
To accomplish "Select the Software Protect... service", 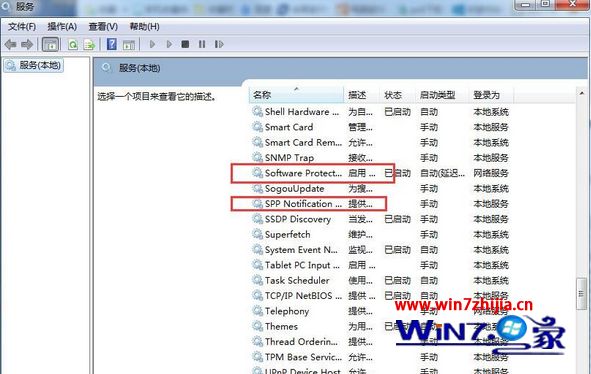I will 303,173.
